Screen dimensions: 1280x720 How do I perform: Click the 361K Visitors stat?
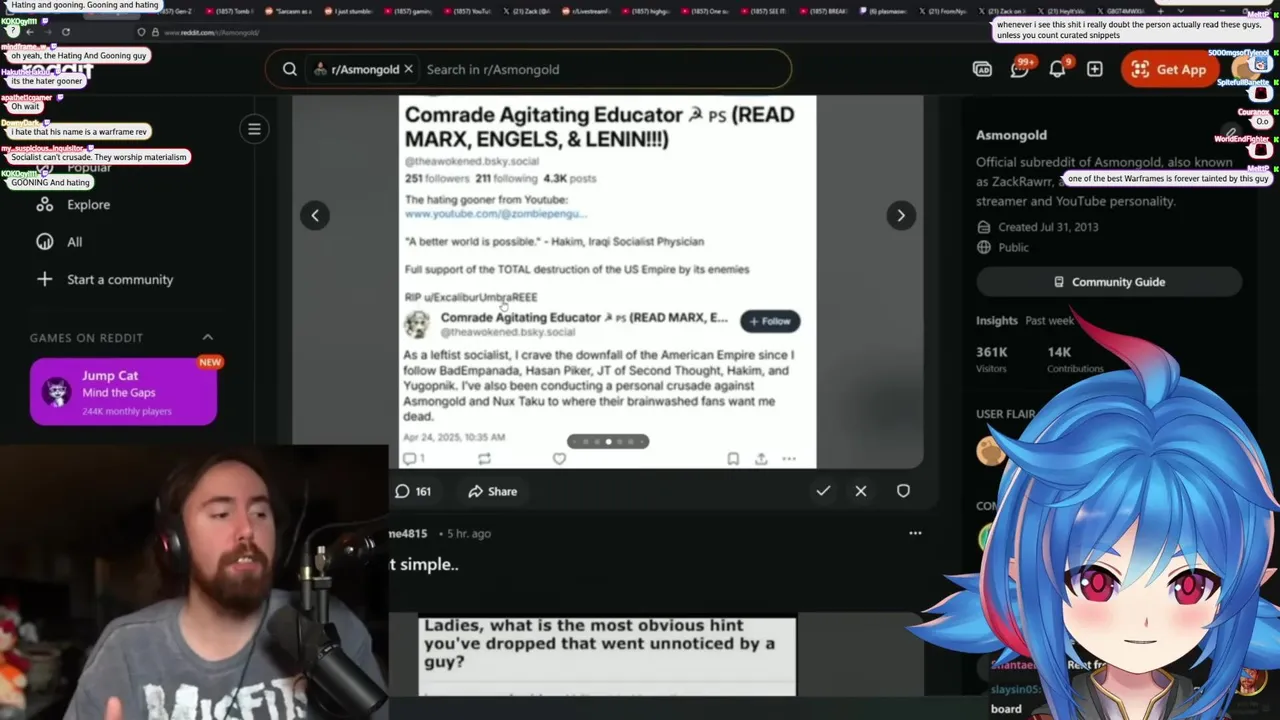click(x=992, y=359)
